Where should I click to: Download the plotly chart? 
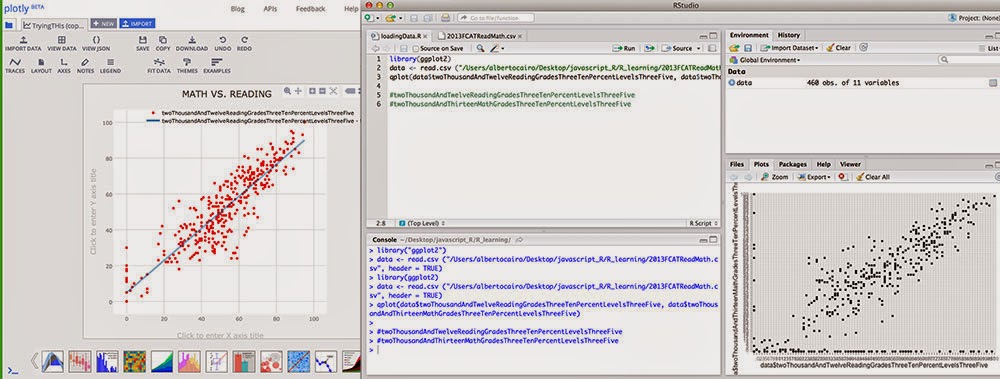pyautogui.click(x=192, y=43)
